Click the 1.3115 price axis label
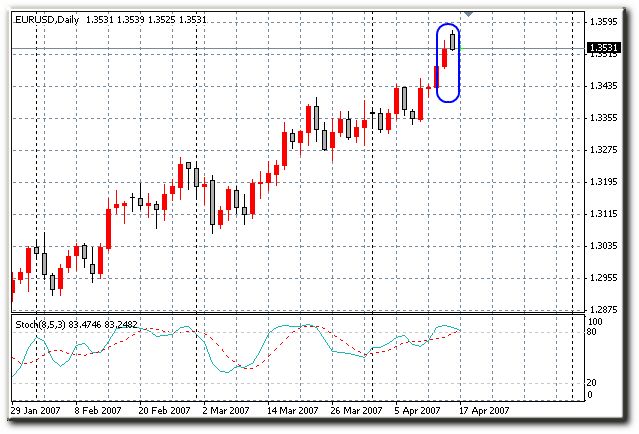Viewport: 639px width, 434px height. pos(604,214)
